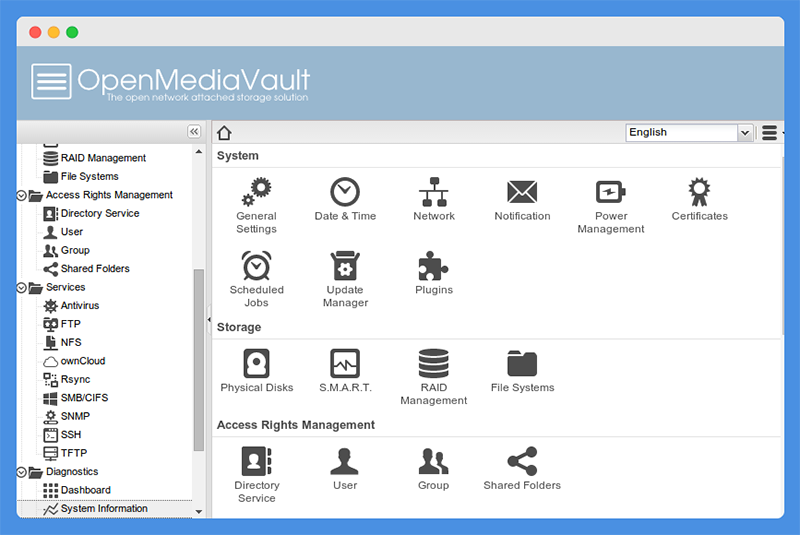The width and height of the screenshot is (800, 535).
Task: Open RAID Management in the main panel
Action: pos(434,377)
